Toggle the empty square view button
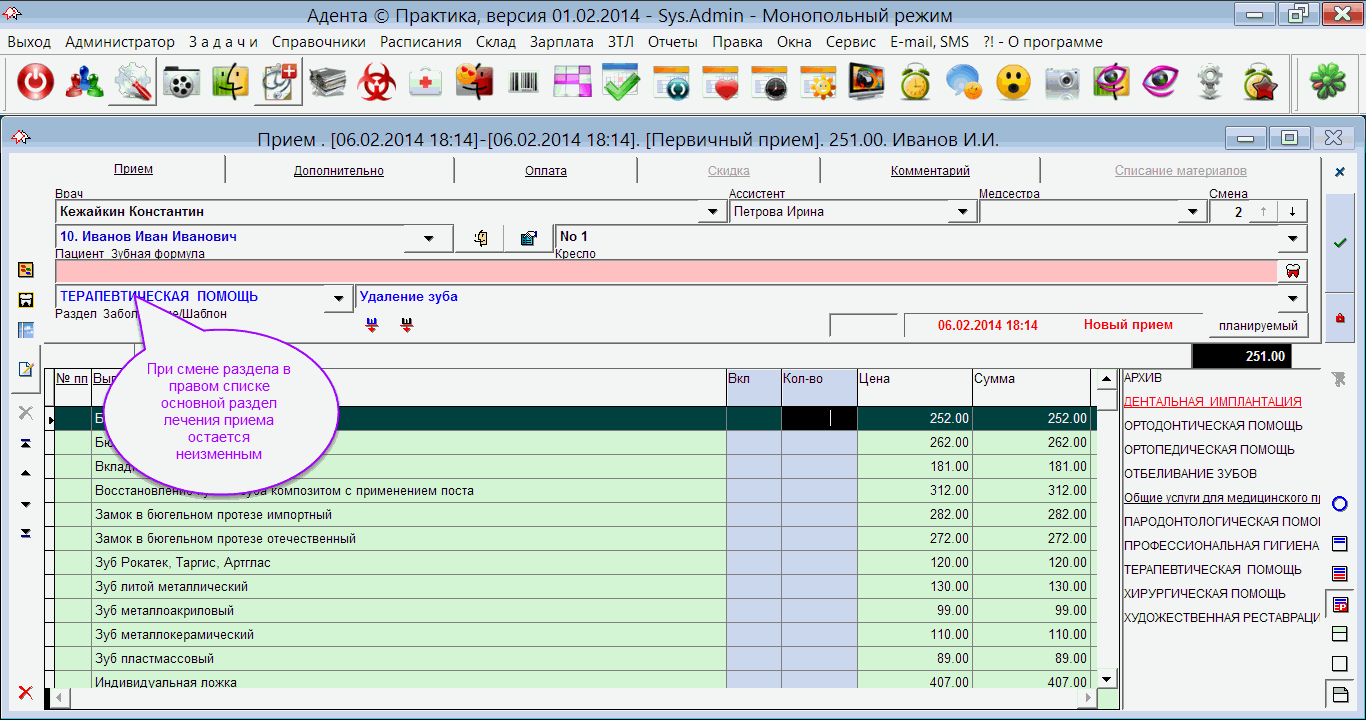1366x720 pixels. click(1340, 663)
